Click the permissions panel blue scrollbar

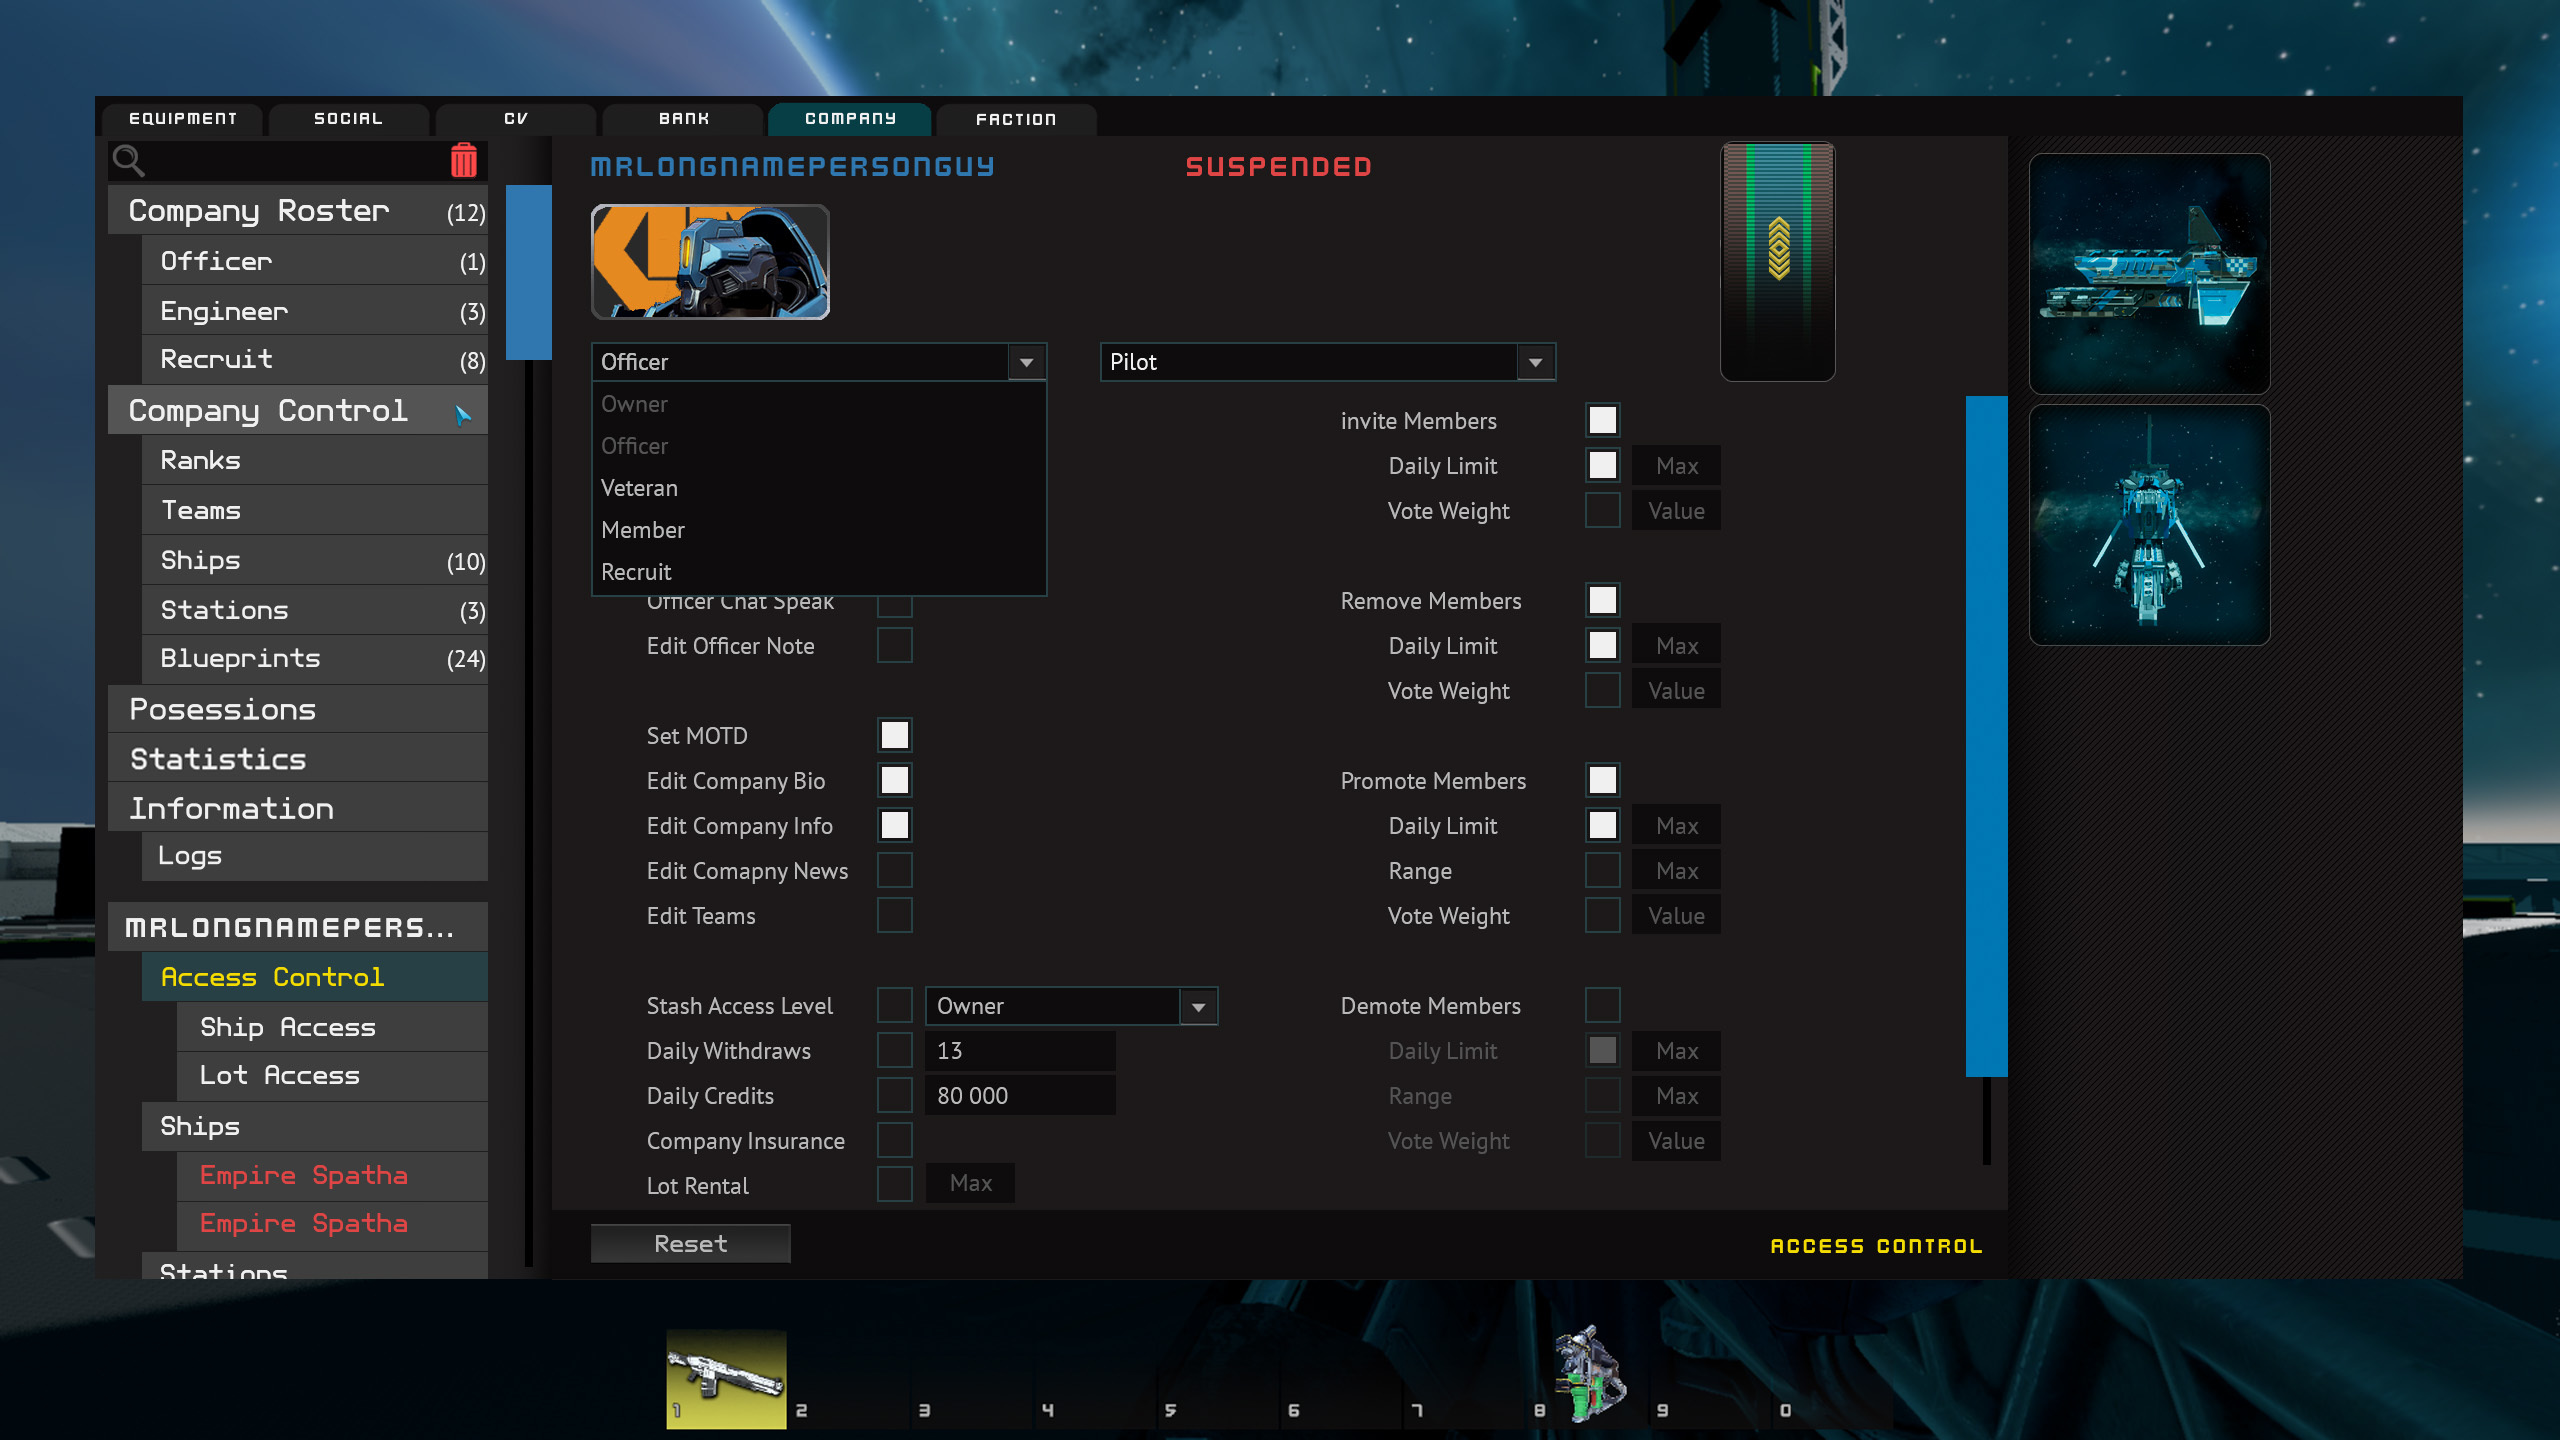[x=1986, y=735]
